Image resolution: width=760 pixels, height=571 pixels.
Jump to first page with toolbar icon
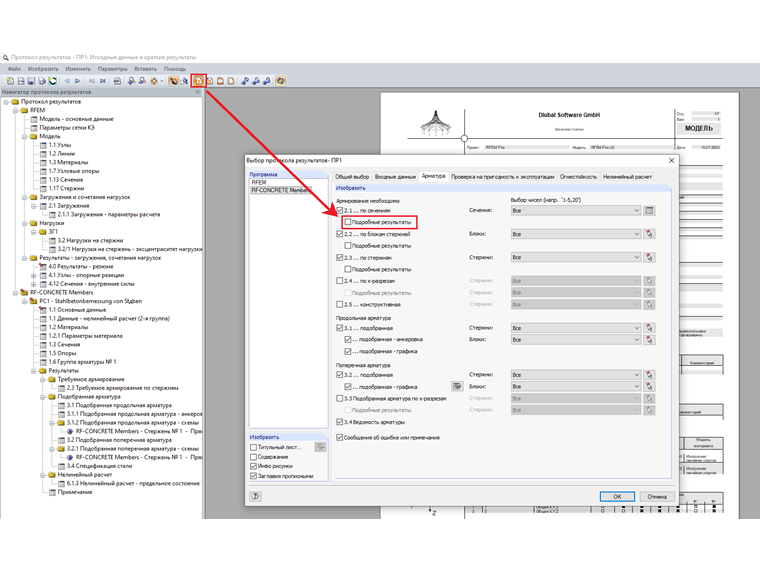(x=92, y=81)
